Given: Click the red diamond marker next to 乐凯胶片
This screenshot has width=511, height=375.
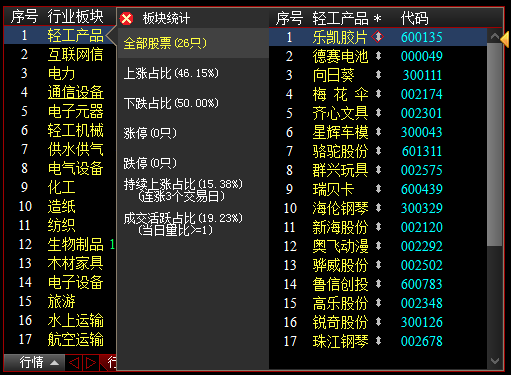Looking at the screenshot, I should [378, 37].
